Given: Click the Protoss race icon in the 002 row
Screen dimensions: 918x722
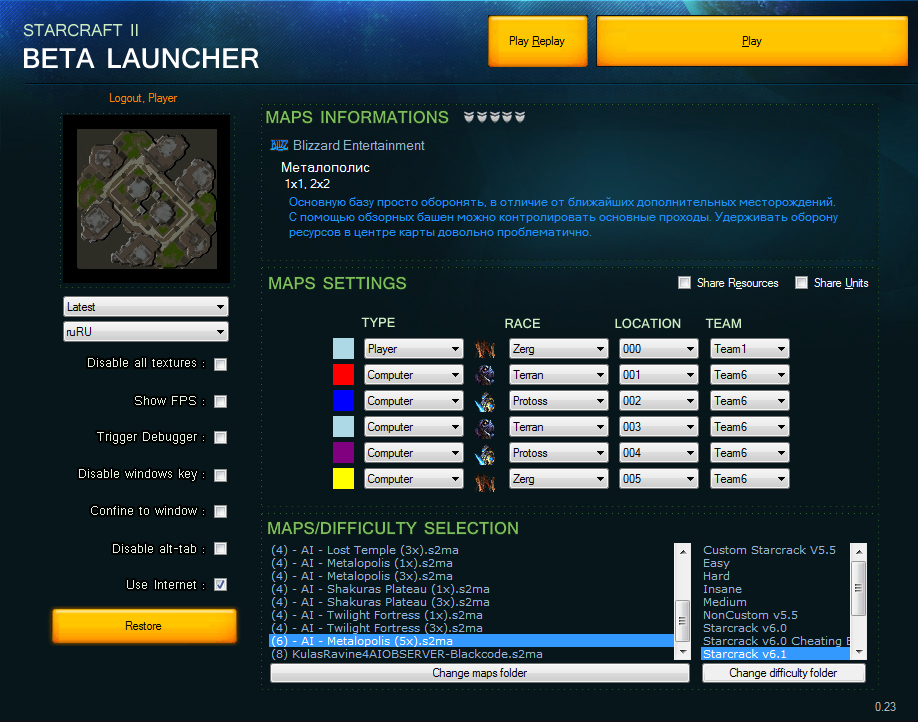Looking at the screenshot, I should pyautogui.click(x=485, y=401).
